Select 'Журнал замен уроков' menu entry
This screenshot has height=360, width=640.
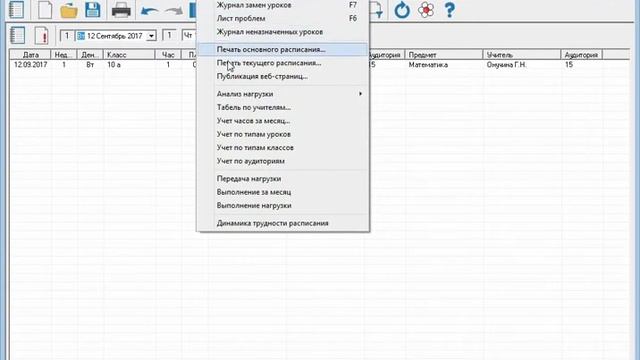tap(283, 5)
